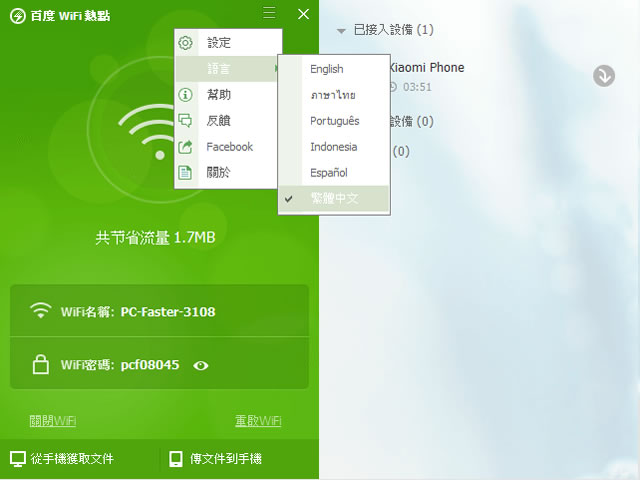The image size is (640, 480).
Task: Select the 幫助 menu entry
Action: 227,95
